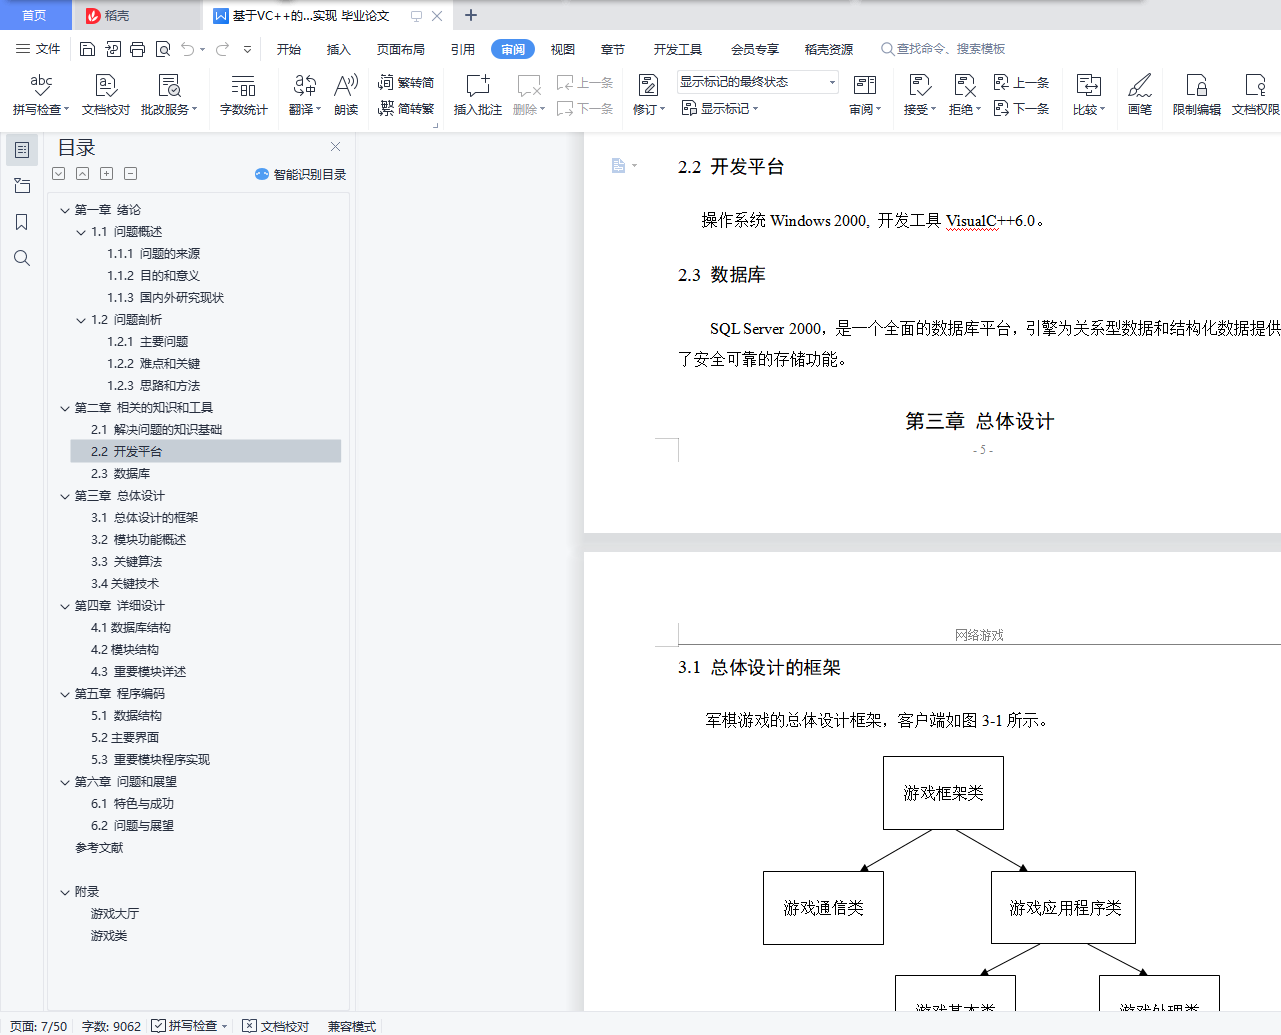The image size is (1281, 1035).
Task: Click the plus-box icon under 目录 heading
Action: 106,174
